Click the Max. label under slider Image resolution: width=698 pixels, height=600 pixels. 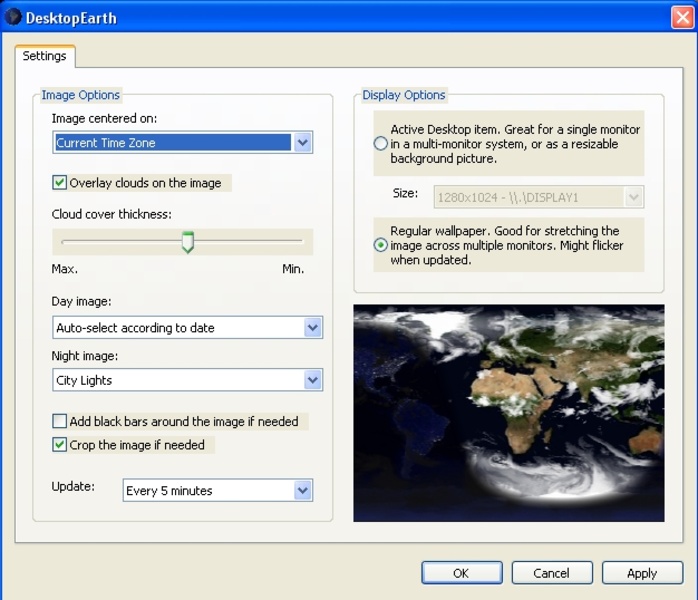65,269
